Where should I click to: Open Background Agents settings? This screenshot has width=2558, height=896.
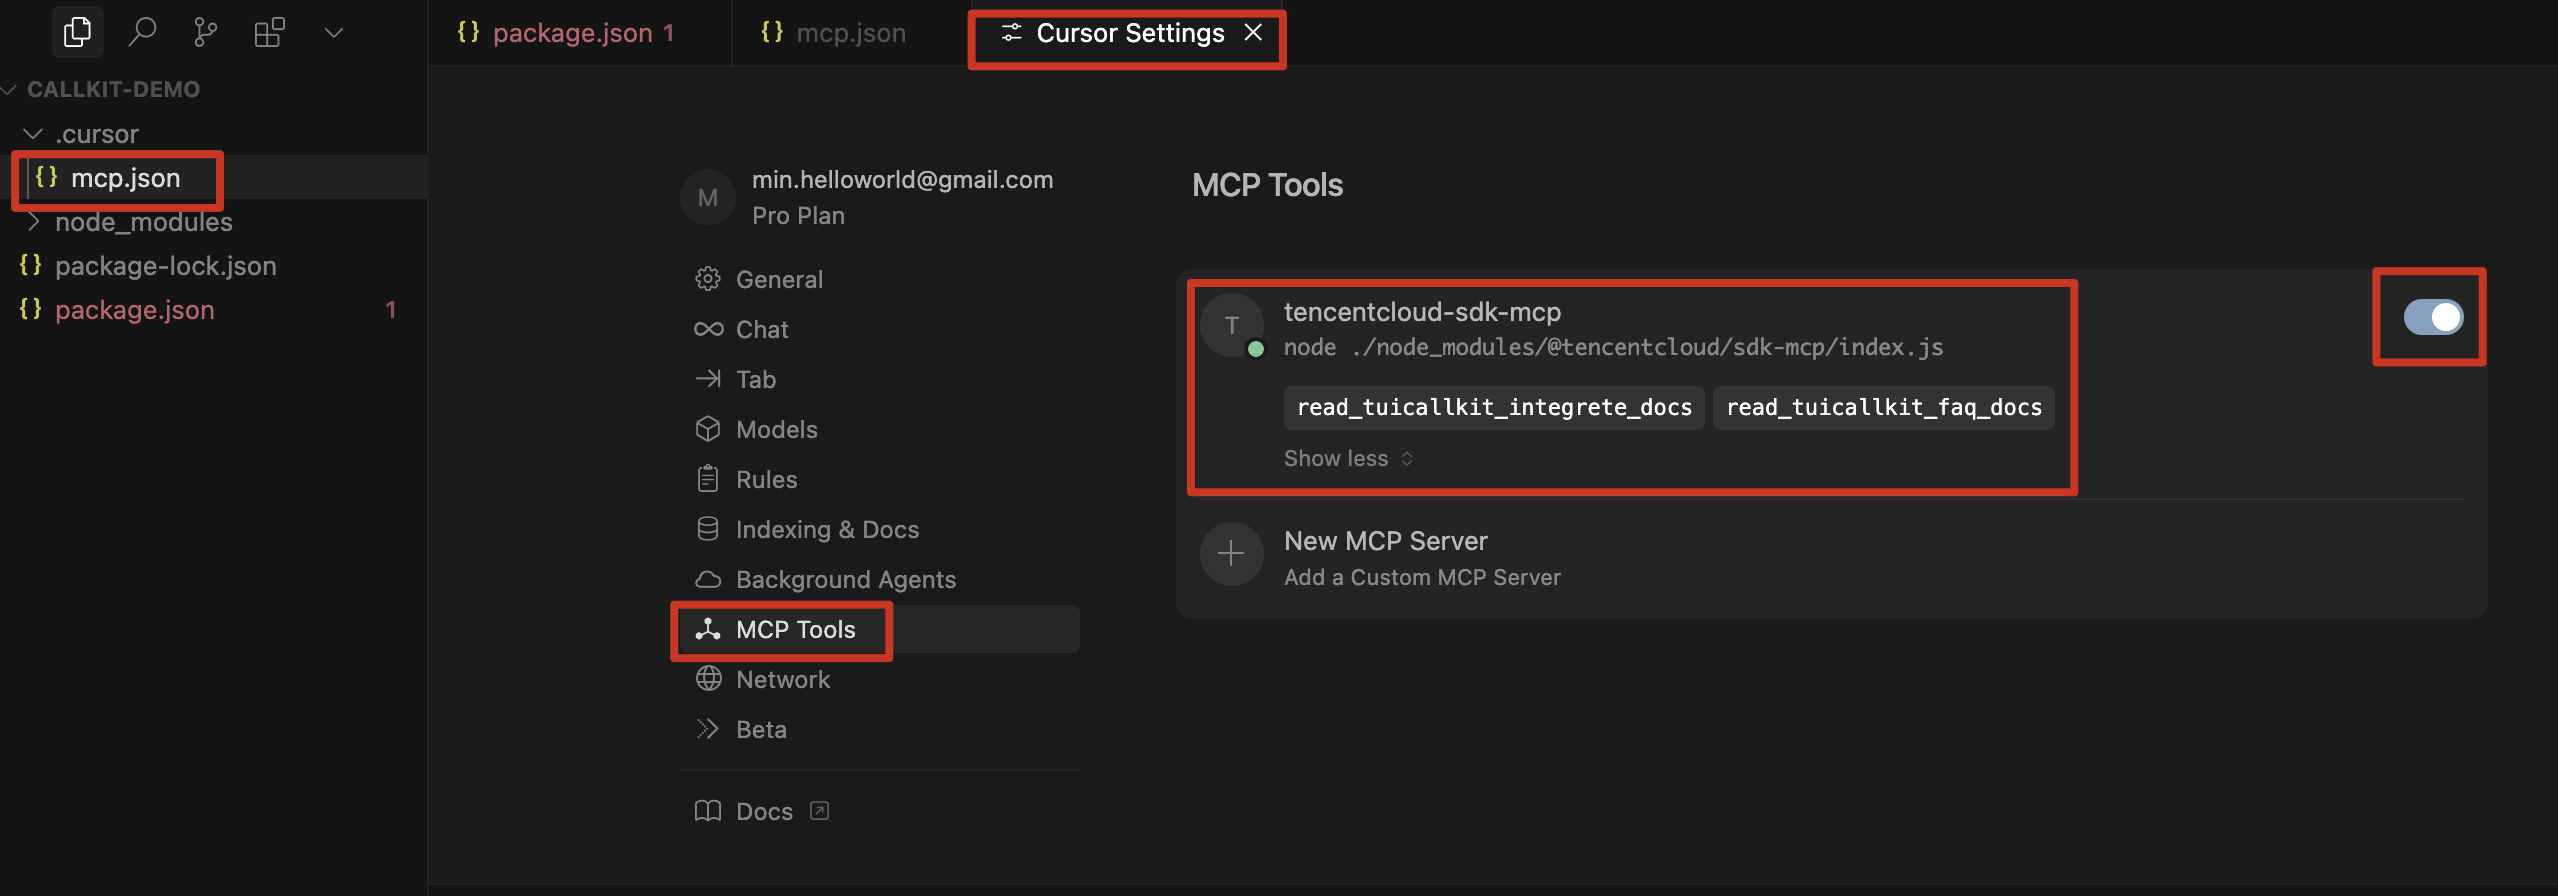880,579
